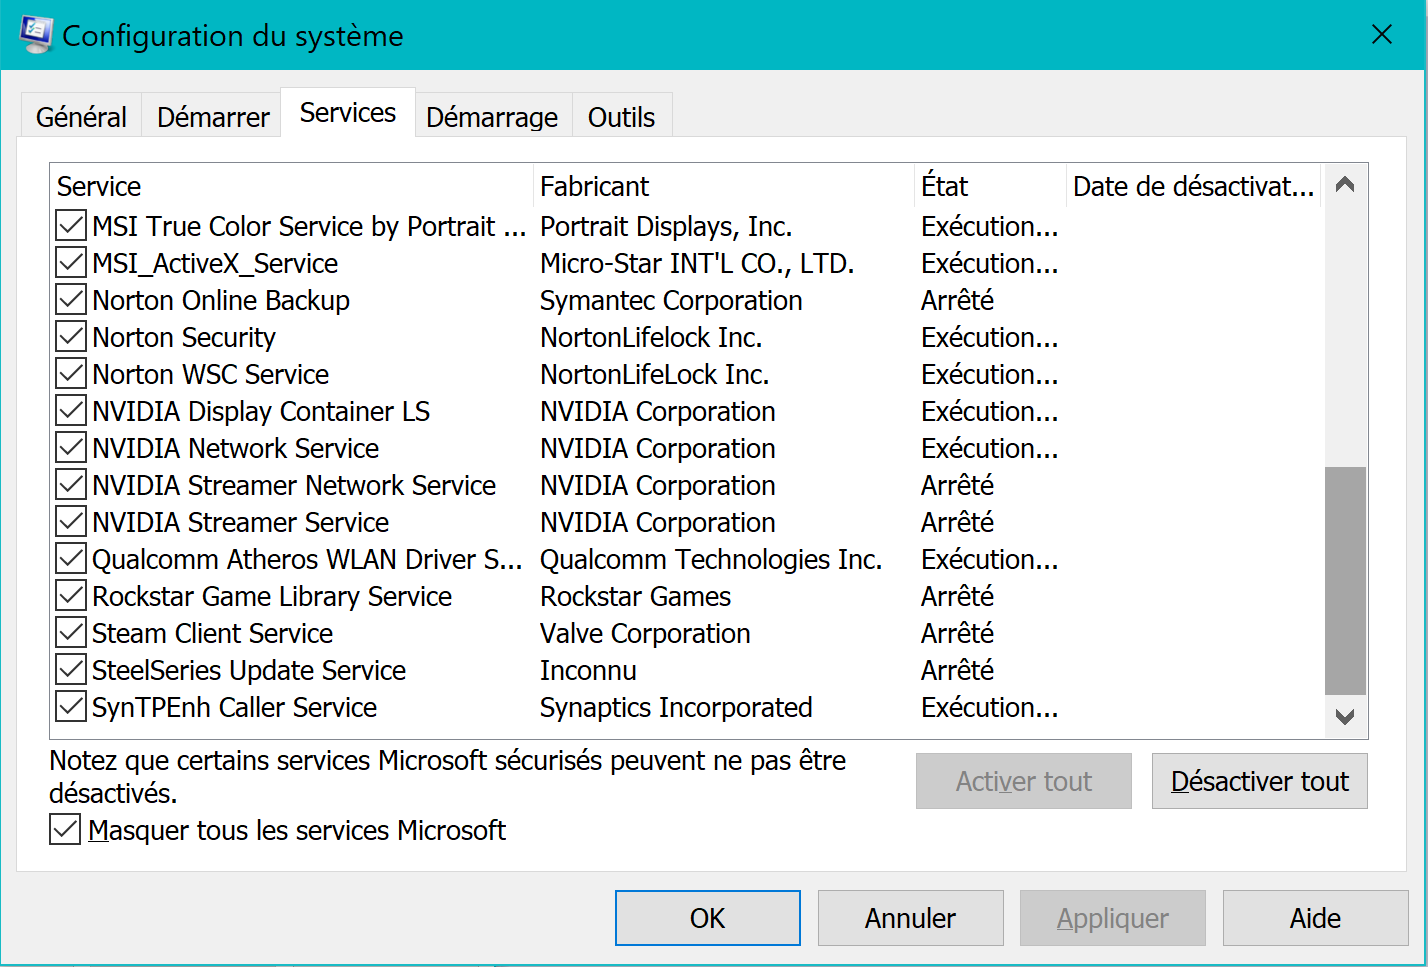Click the Annuler button
This screenshot has width=1428, height=967.
coord(910,918)
